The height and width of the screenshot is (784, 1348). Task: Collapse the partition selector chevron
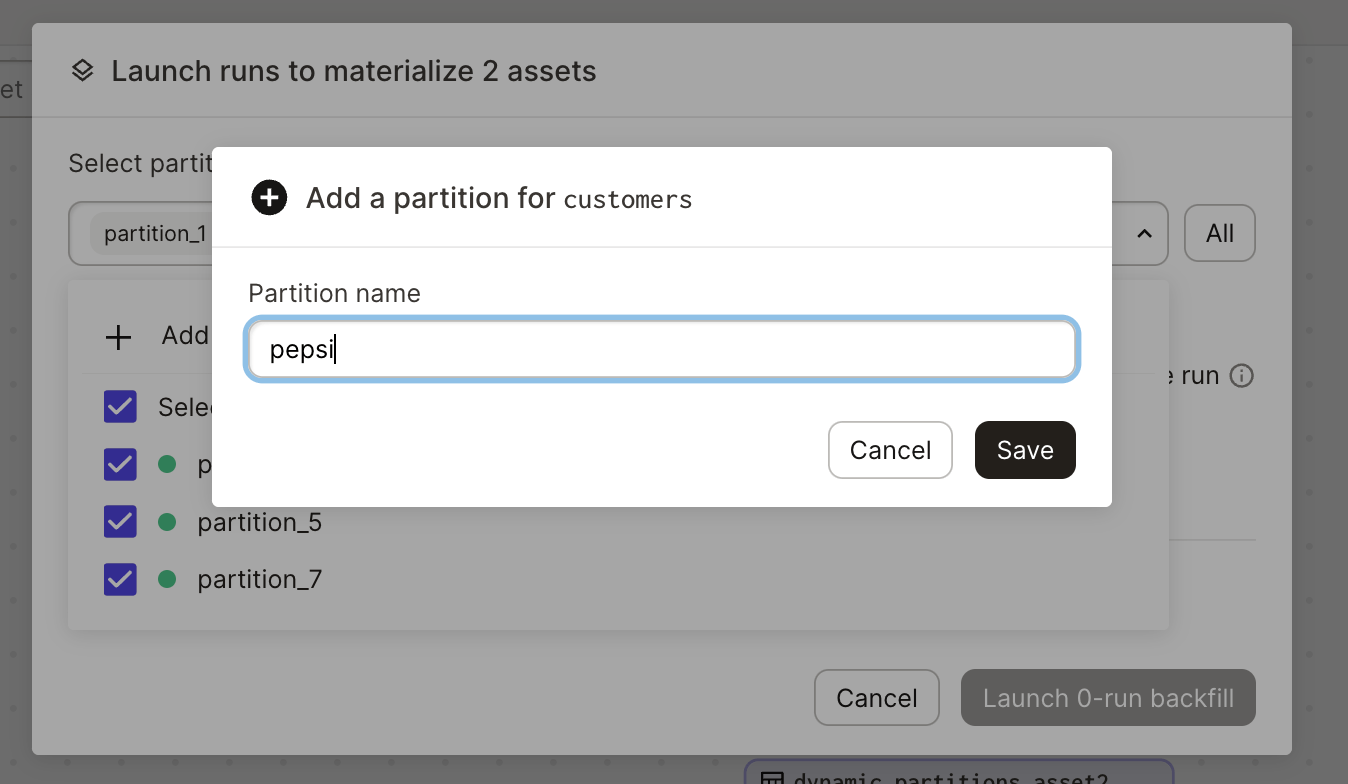[x=1145, y=233]
